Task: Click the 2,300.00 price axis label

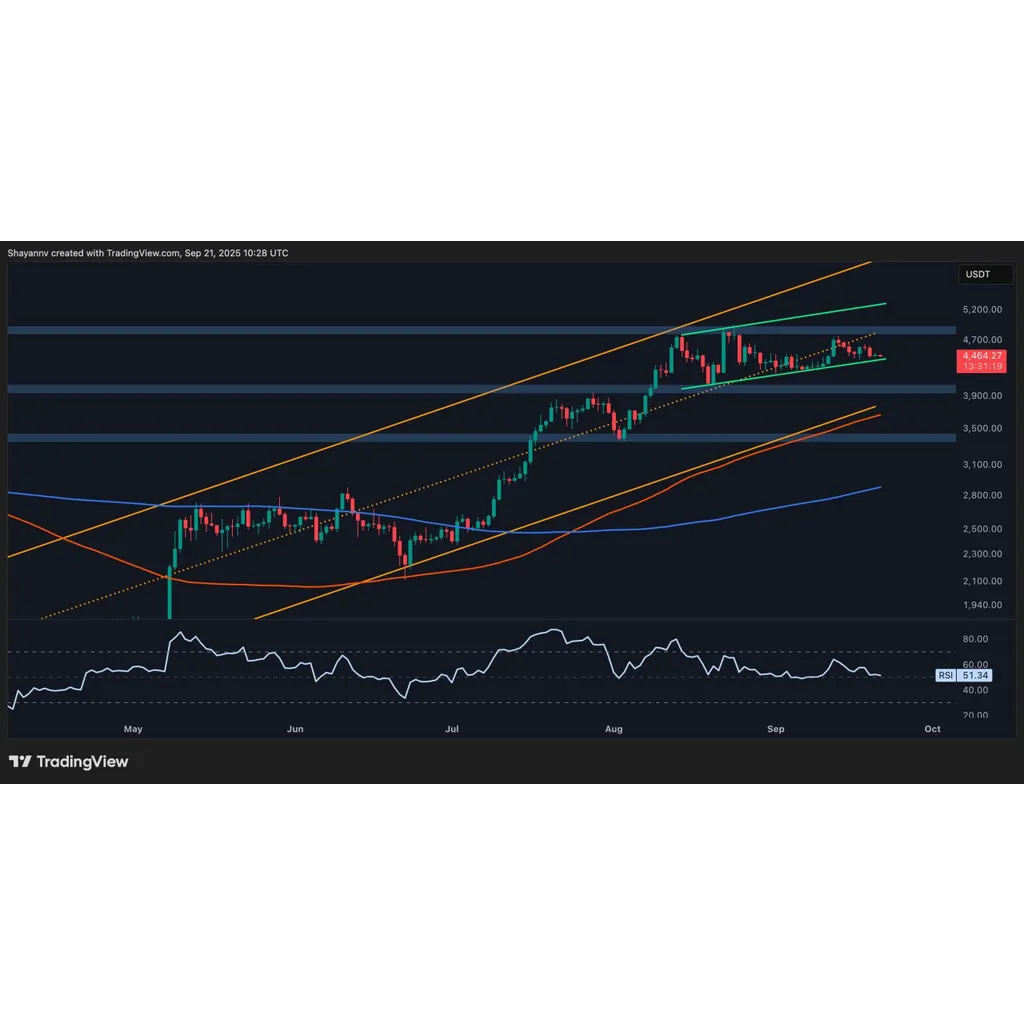Action: (x=982, y=554)
